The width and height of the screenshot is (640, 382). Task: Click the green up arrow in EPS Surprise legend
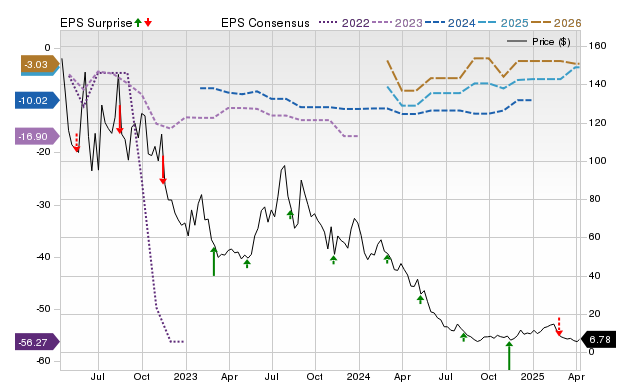point(138,22)
